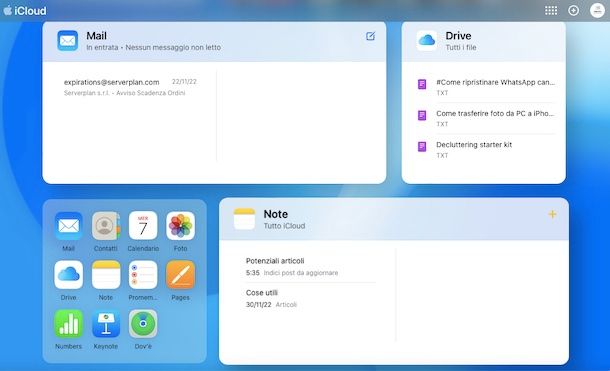This screenshot has width=610, height=371.
Task: Open the Mail widget envelope icon
Action: point(68,40)
